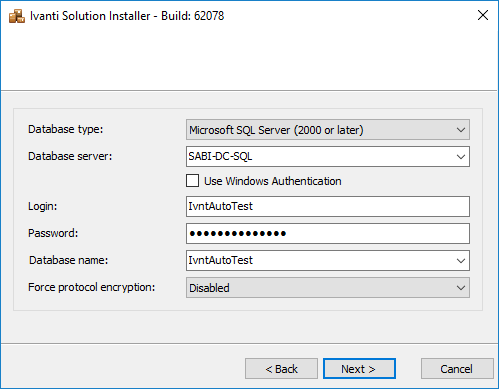Click the "Database server:" label
Screen dimensions: 499x389
pos(70,156)
